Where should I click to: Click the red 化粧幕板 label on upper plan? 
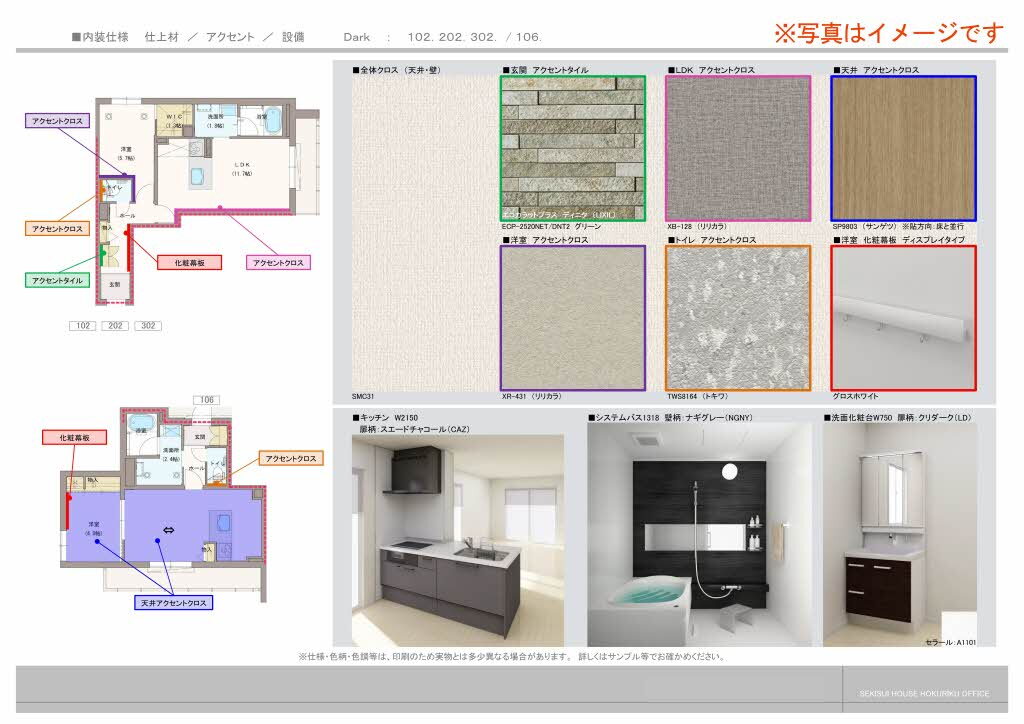189,262
